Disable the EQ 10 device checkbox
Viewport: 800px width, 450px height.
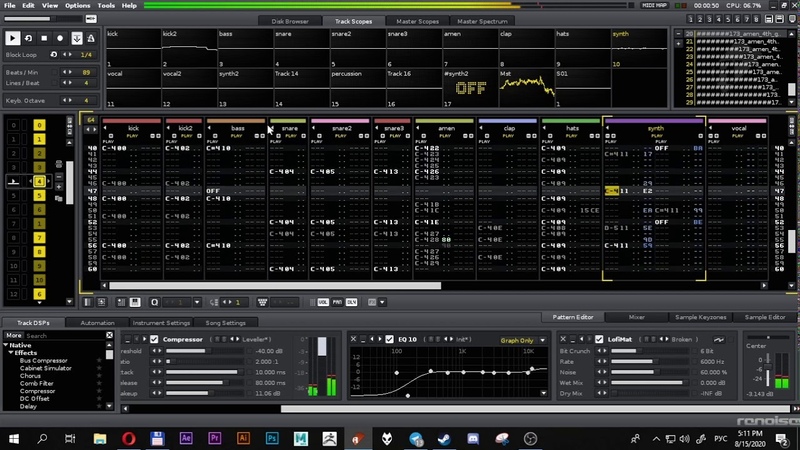[x=389, y=339]
